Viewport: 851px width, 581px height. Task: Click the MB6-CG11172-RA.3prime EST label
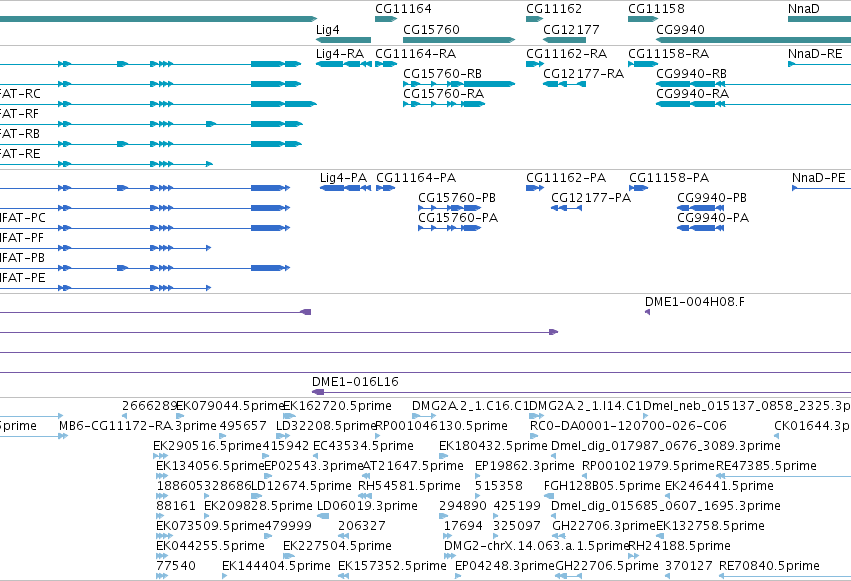coord(138,426)
